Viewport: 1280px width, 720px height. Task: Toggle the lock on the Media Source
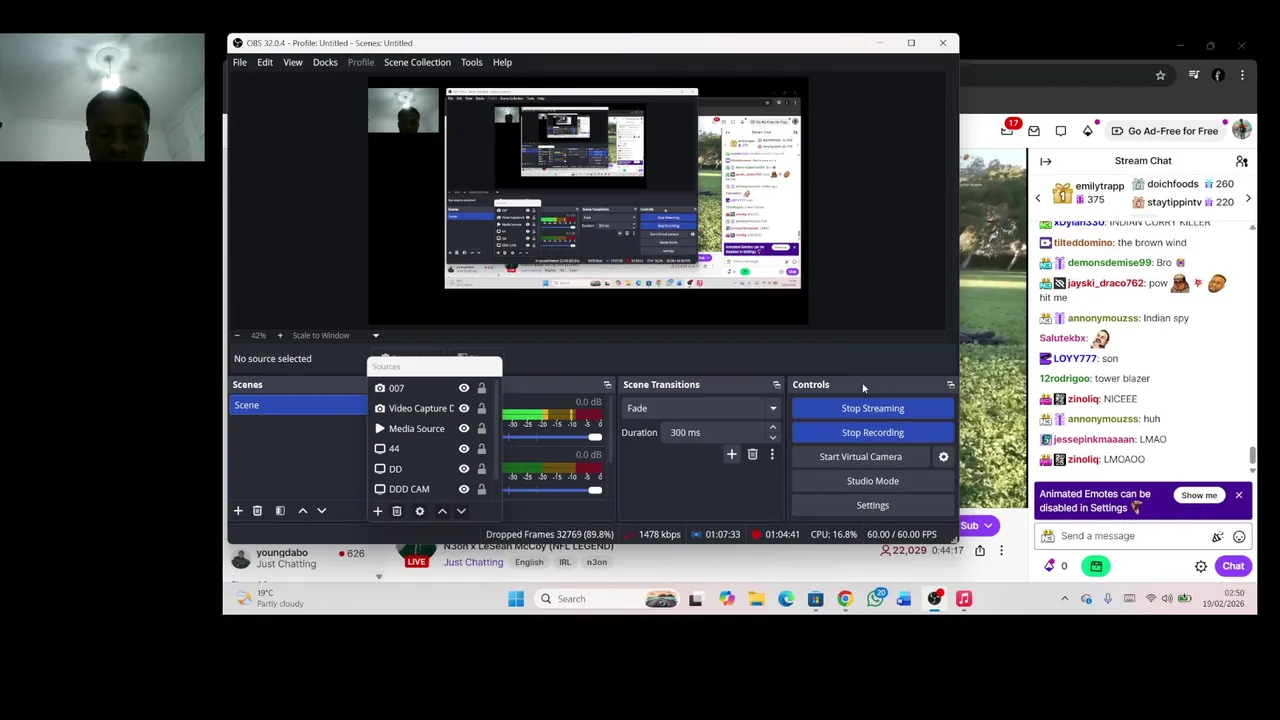click(481, 428)
